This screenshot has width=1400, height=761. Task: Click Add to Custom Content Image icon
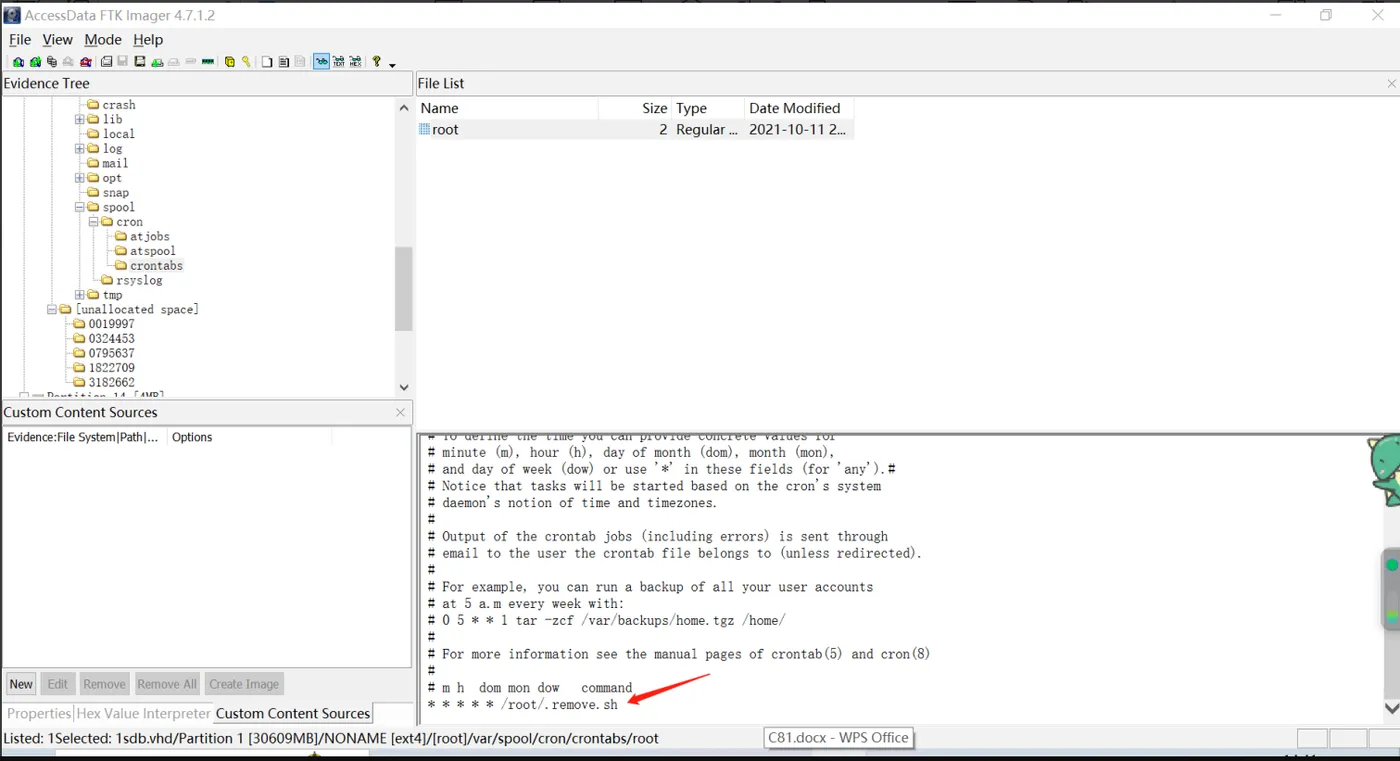pyautogui.click(x=157, y=61)
